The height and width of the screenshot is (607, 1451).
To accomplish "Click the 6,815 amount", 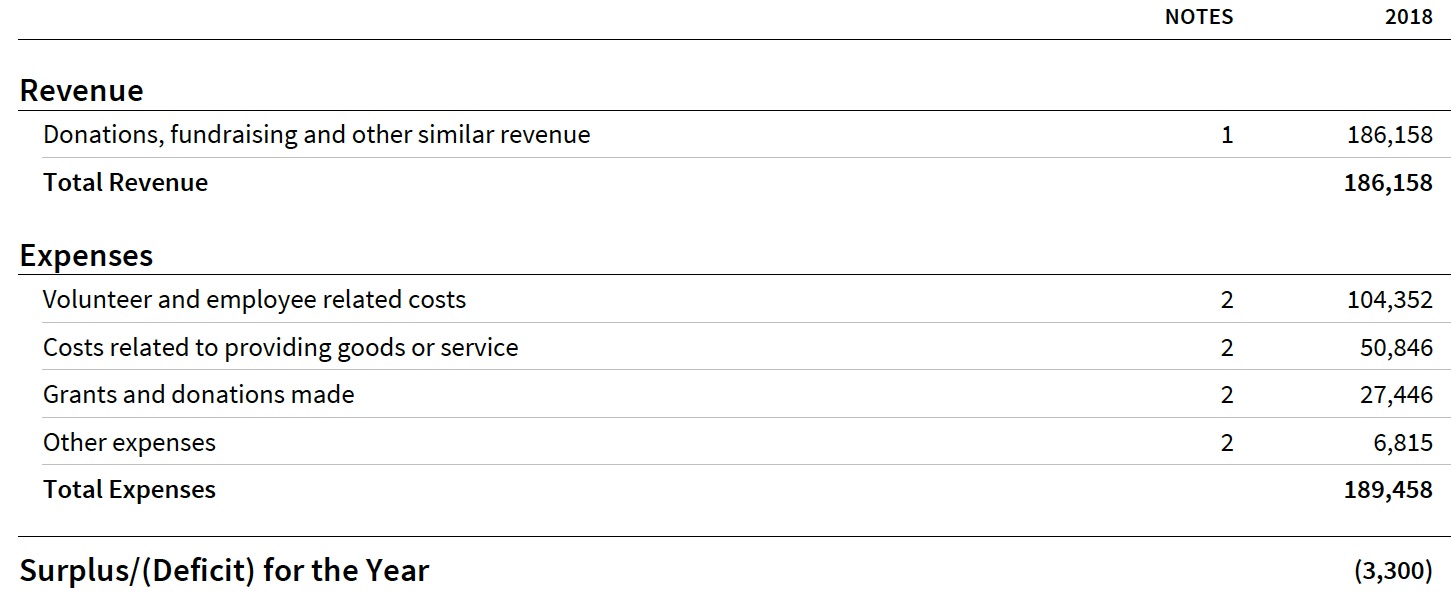I will pyautogui.click(x=1402, y=443).
